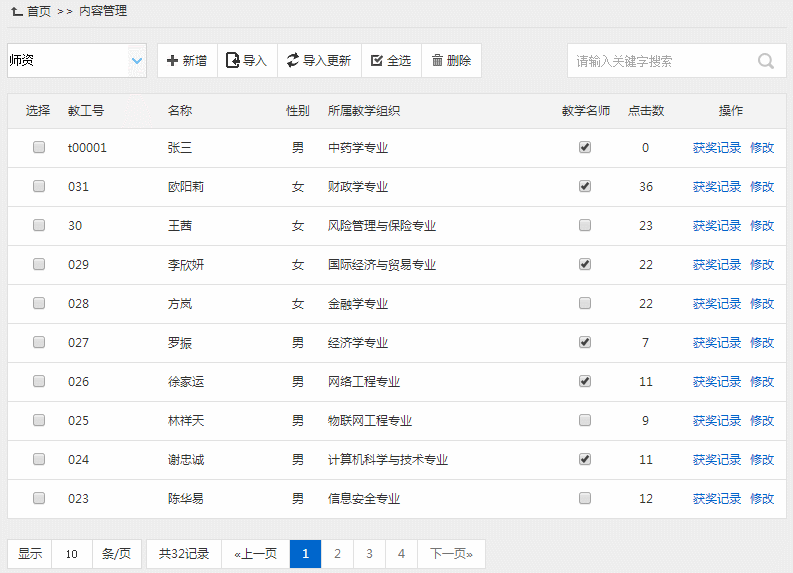
Task: Click the 导入更新 refresh button
Action: [x=318, y=61]
